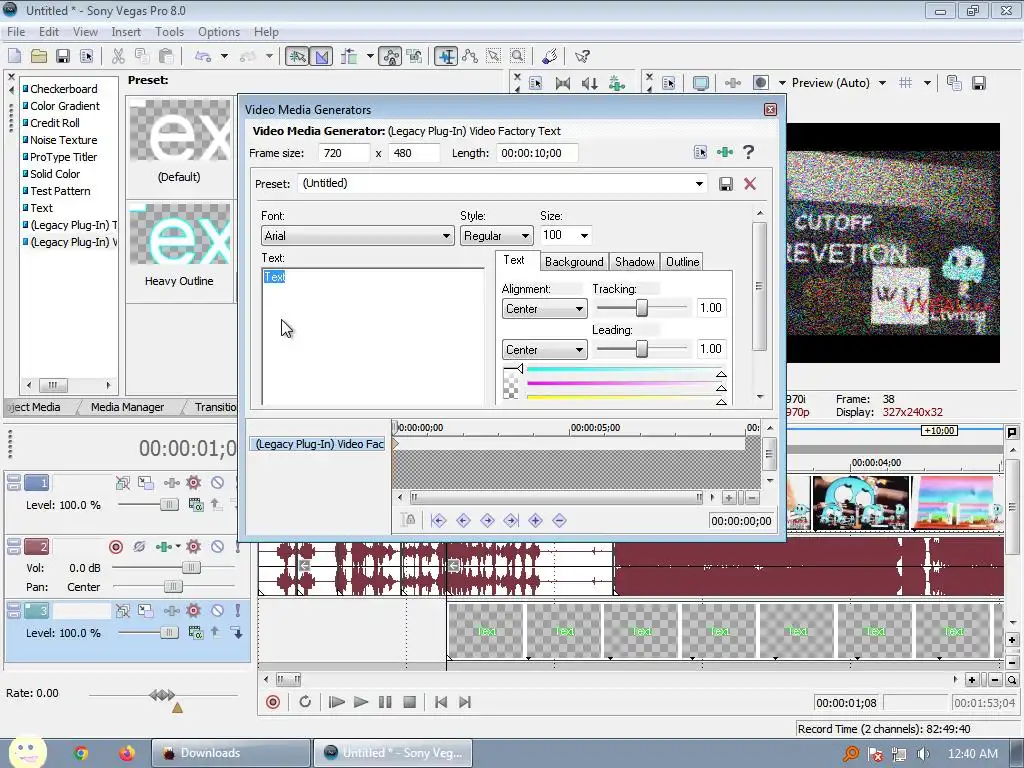This screenshot has width=1024, height=768.
Task: Click the Record button in transport
Action: click(x=273, y=702)
